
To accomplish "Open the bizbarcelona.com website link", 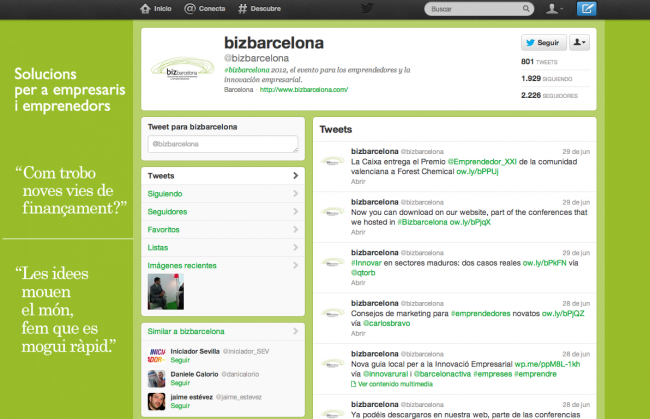I will 304,90.
